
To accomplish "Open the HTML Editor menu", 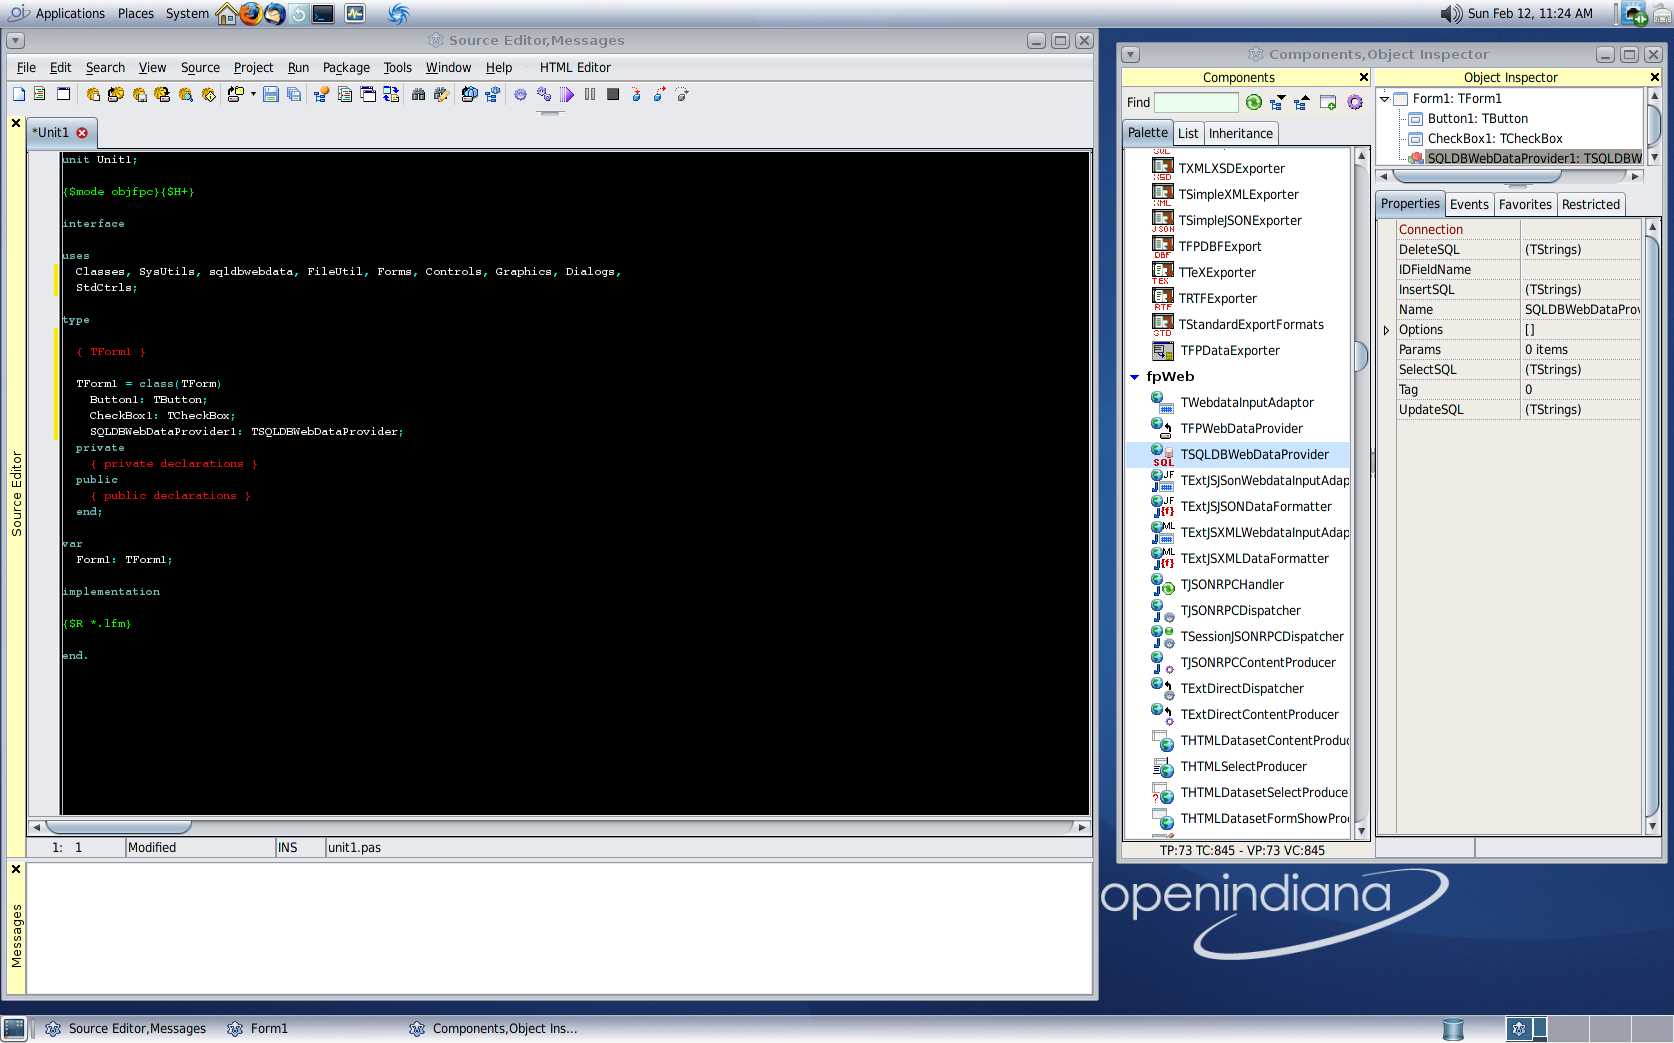I will pos(575,67).
